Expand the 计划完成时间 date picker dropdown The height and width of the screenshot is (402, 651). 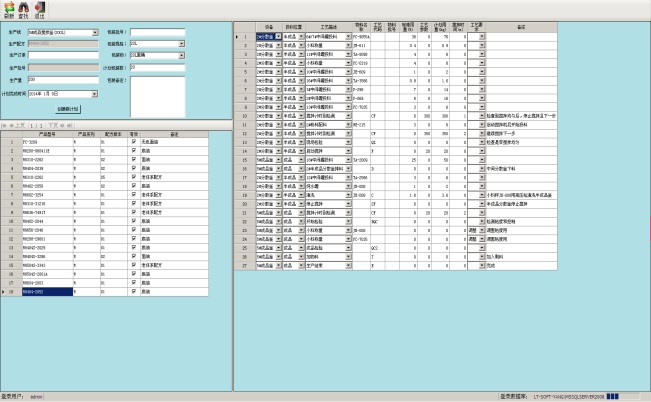click(95, 93)
